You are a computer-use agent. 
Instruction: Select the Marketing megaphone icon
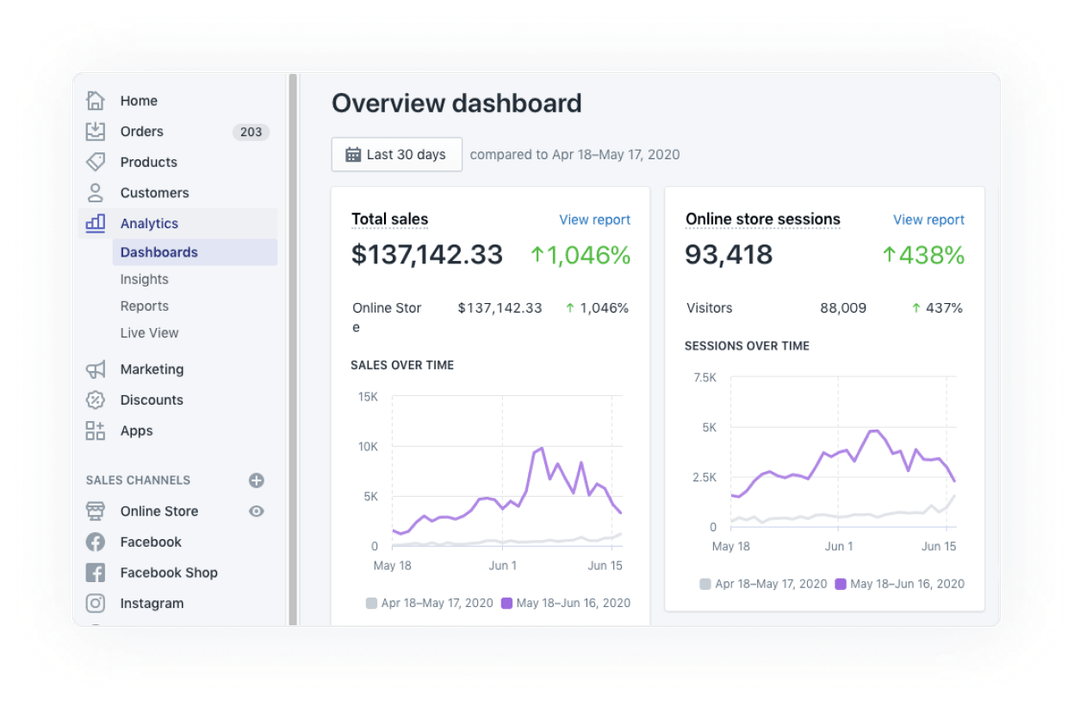tap(97, 369)
